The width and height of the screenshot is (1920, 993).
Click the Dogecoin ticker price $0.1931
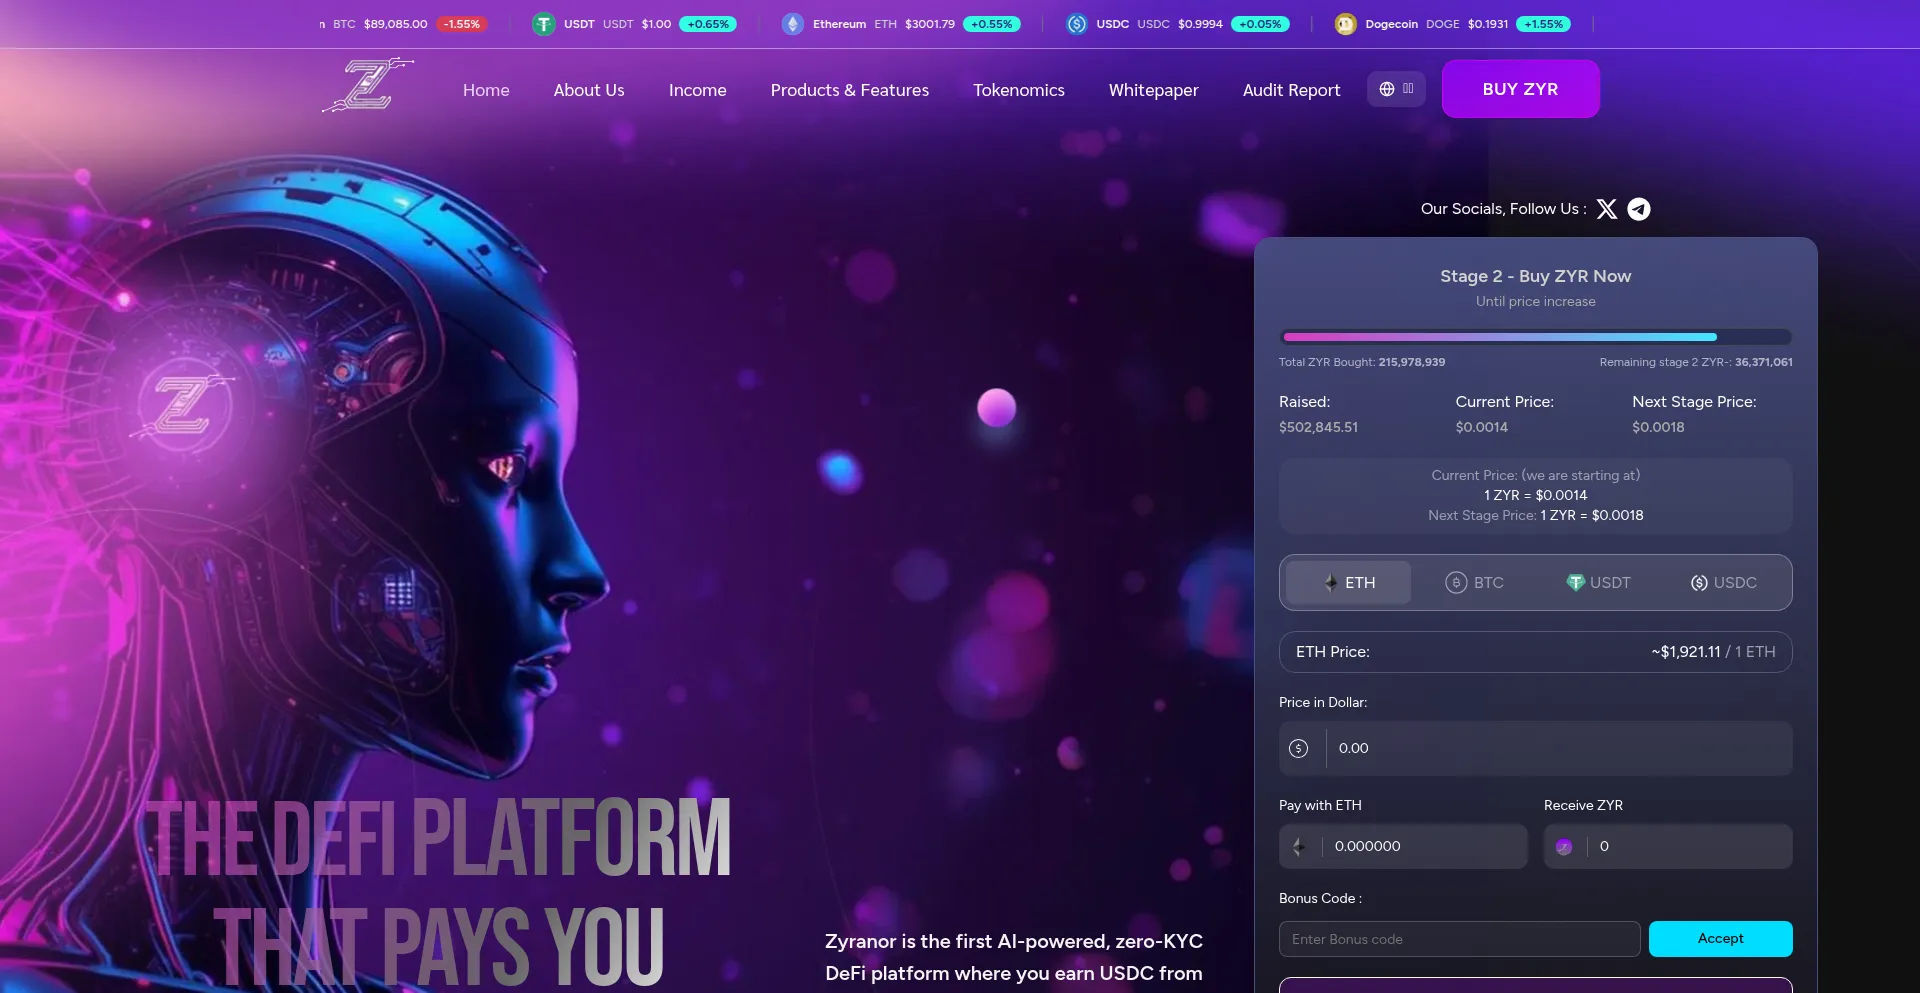[x=1488, y=24]
